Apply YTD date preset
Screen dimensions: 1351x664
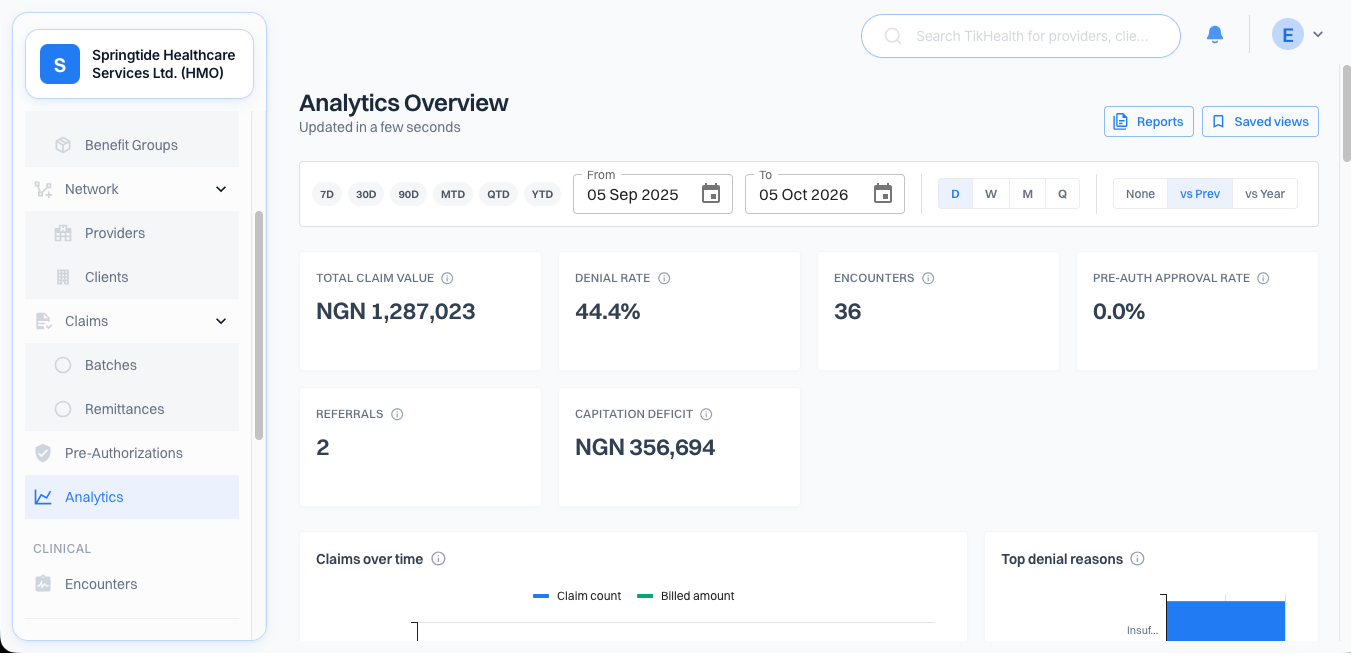542,194
